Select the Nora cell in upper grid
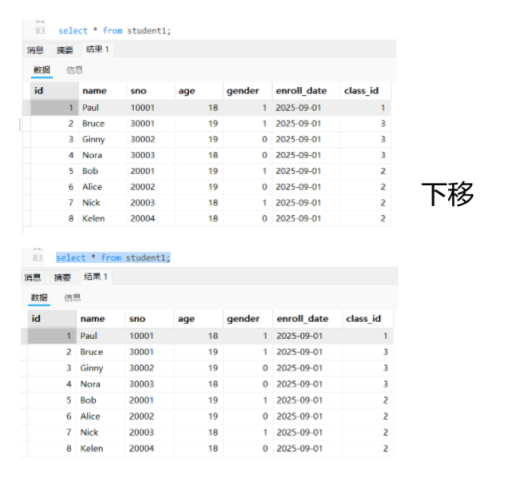Image resolution: width=522 pixels, height=479 pixels. tap(103, 155)
